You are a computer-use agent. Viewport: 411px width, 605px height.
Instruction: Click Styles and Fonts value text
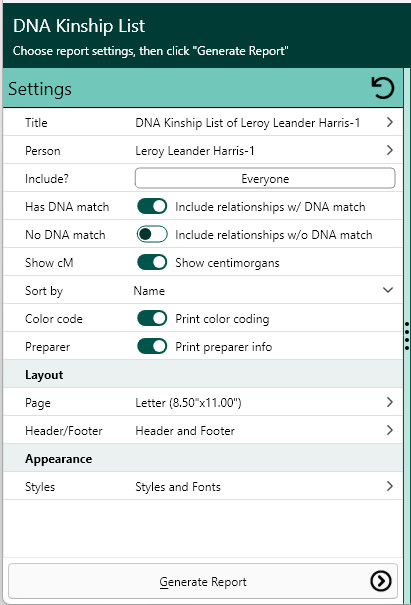[x=178, y=487]
